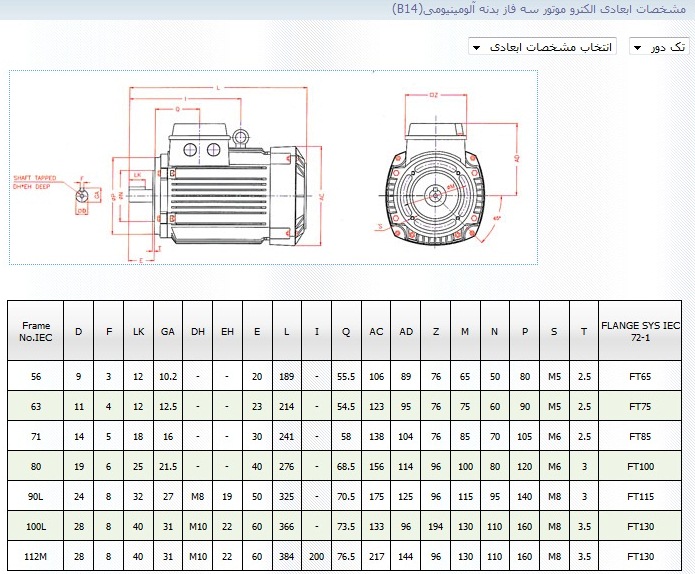Select the 'GA' column header
The height and width of the screenshot is (574, 695).
pyautogui.click(x=168, y=332)
